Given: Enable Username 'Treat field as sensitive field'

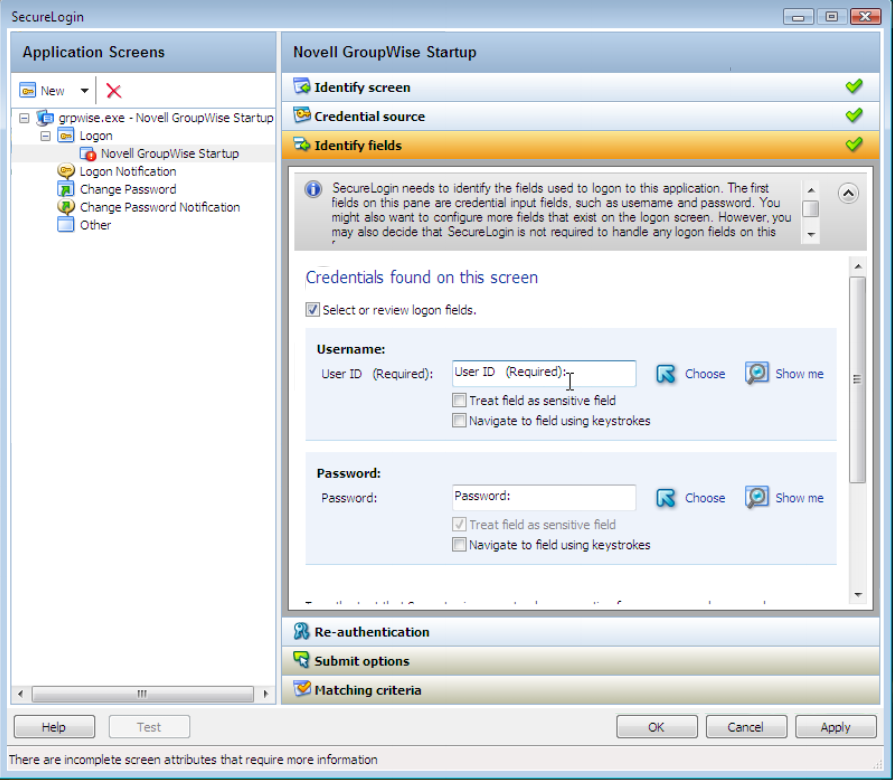Looking at the screenshot, I should tap(459, 400).
